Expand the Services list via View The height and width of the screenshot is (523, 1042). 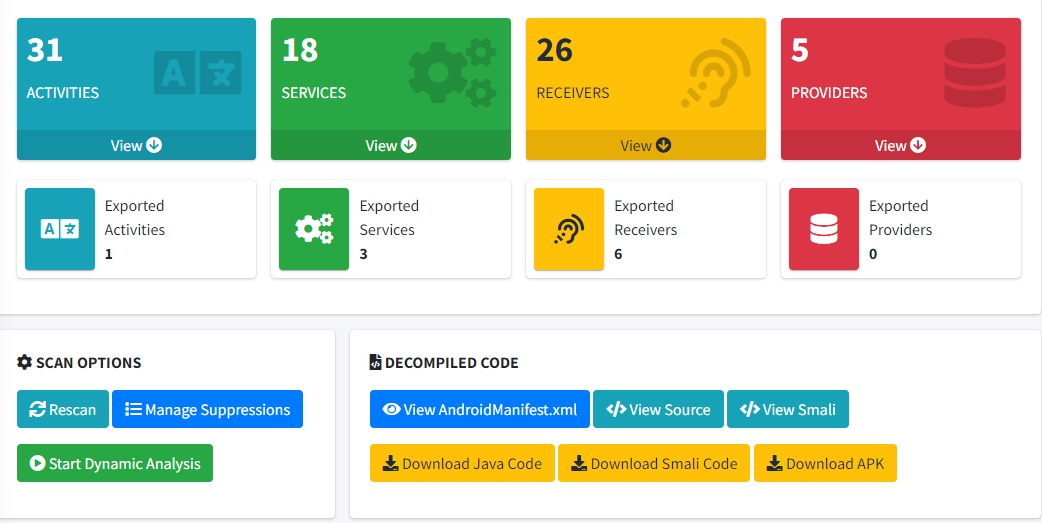point(391,145)
